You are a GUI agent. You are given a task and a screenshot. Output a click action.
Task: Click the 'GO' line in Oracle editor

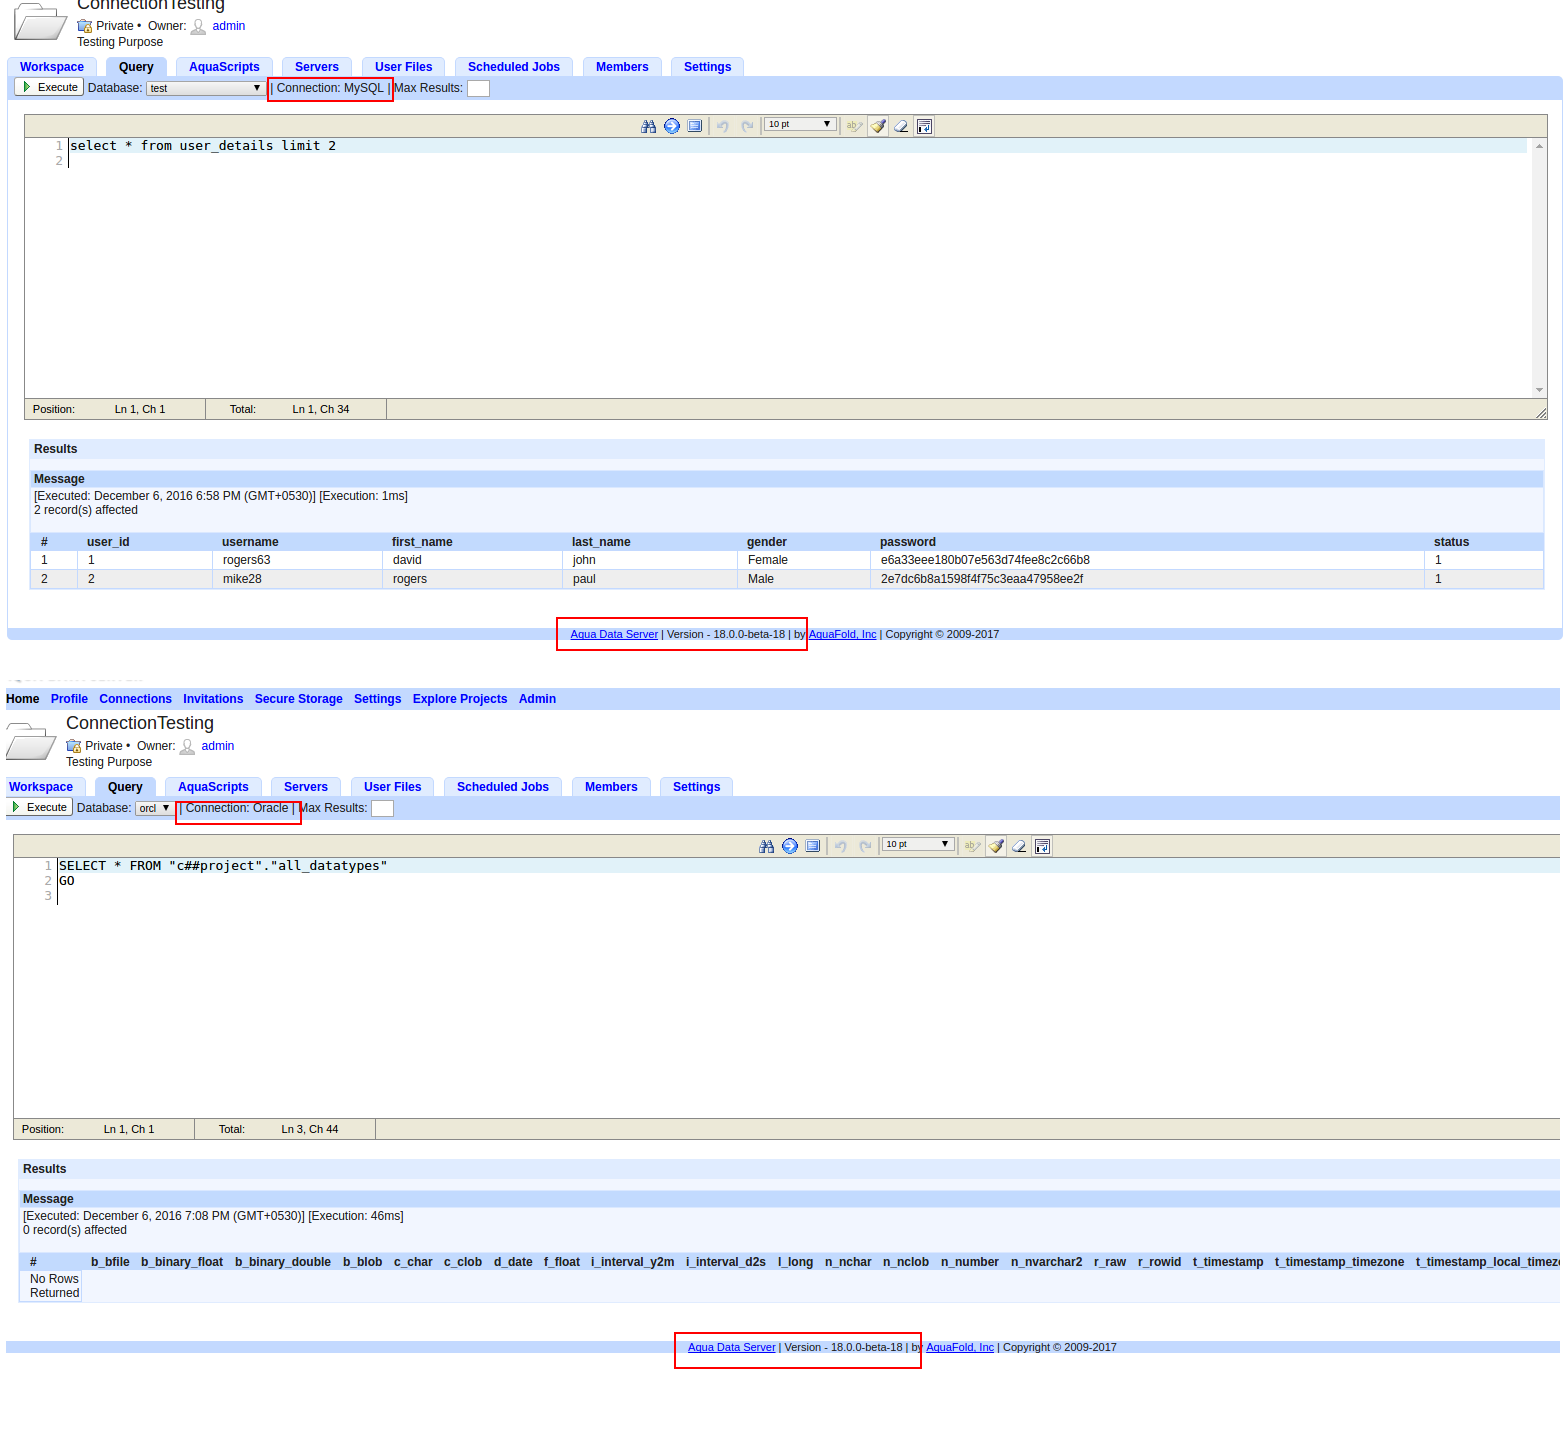[67, 881]
